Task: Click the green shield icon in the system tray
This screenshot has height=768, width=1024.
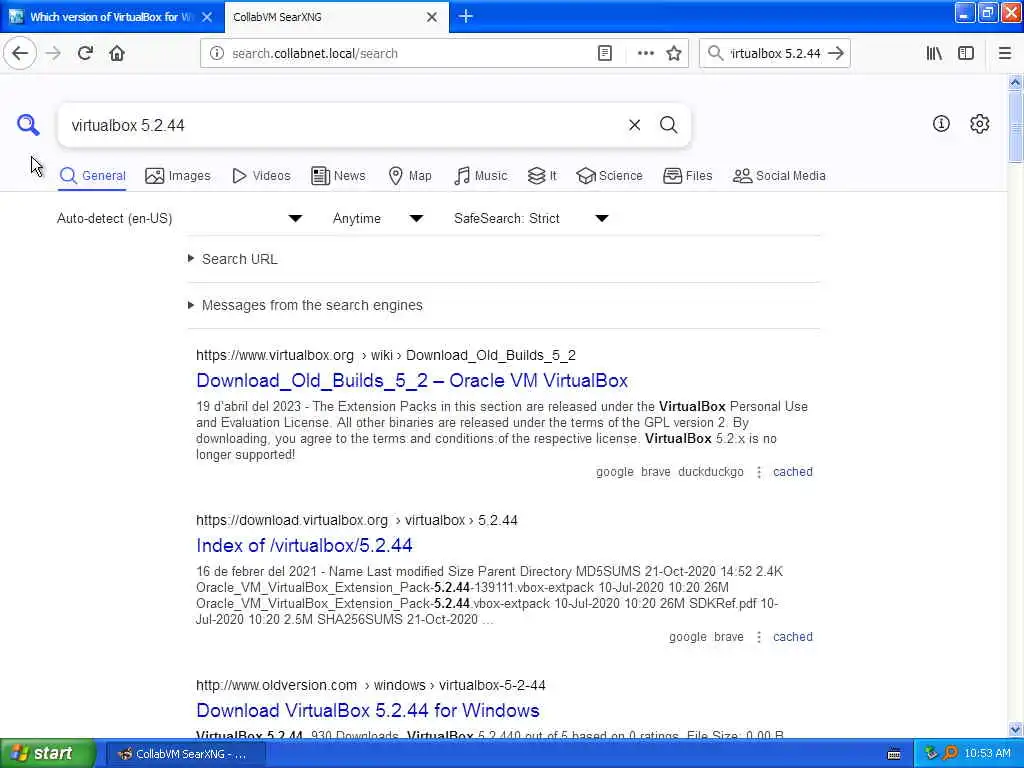Action: [931, 754]
